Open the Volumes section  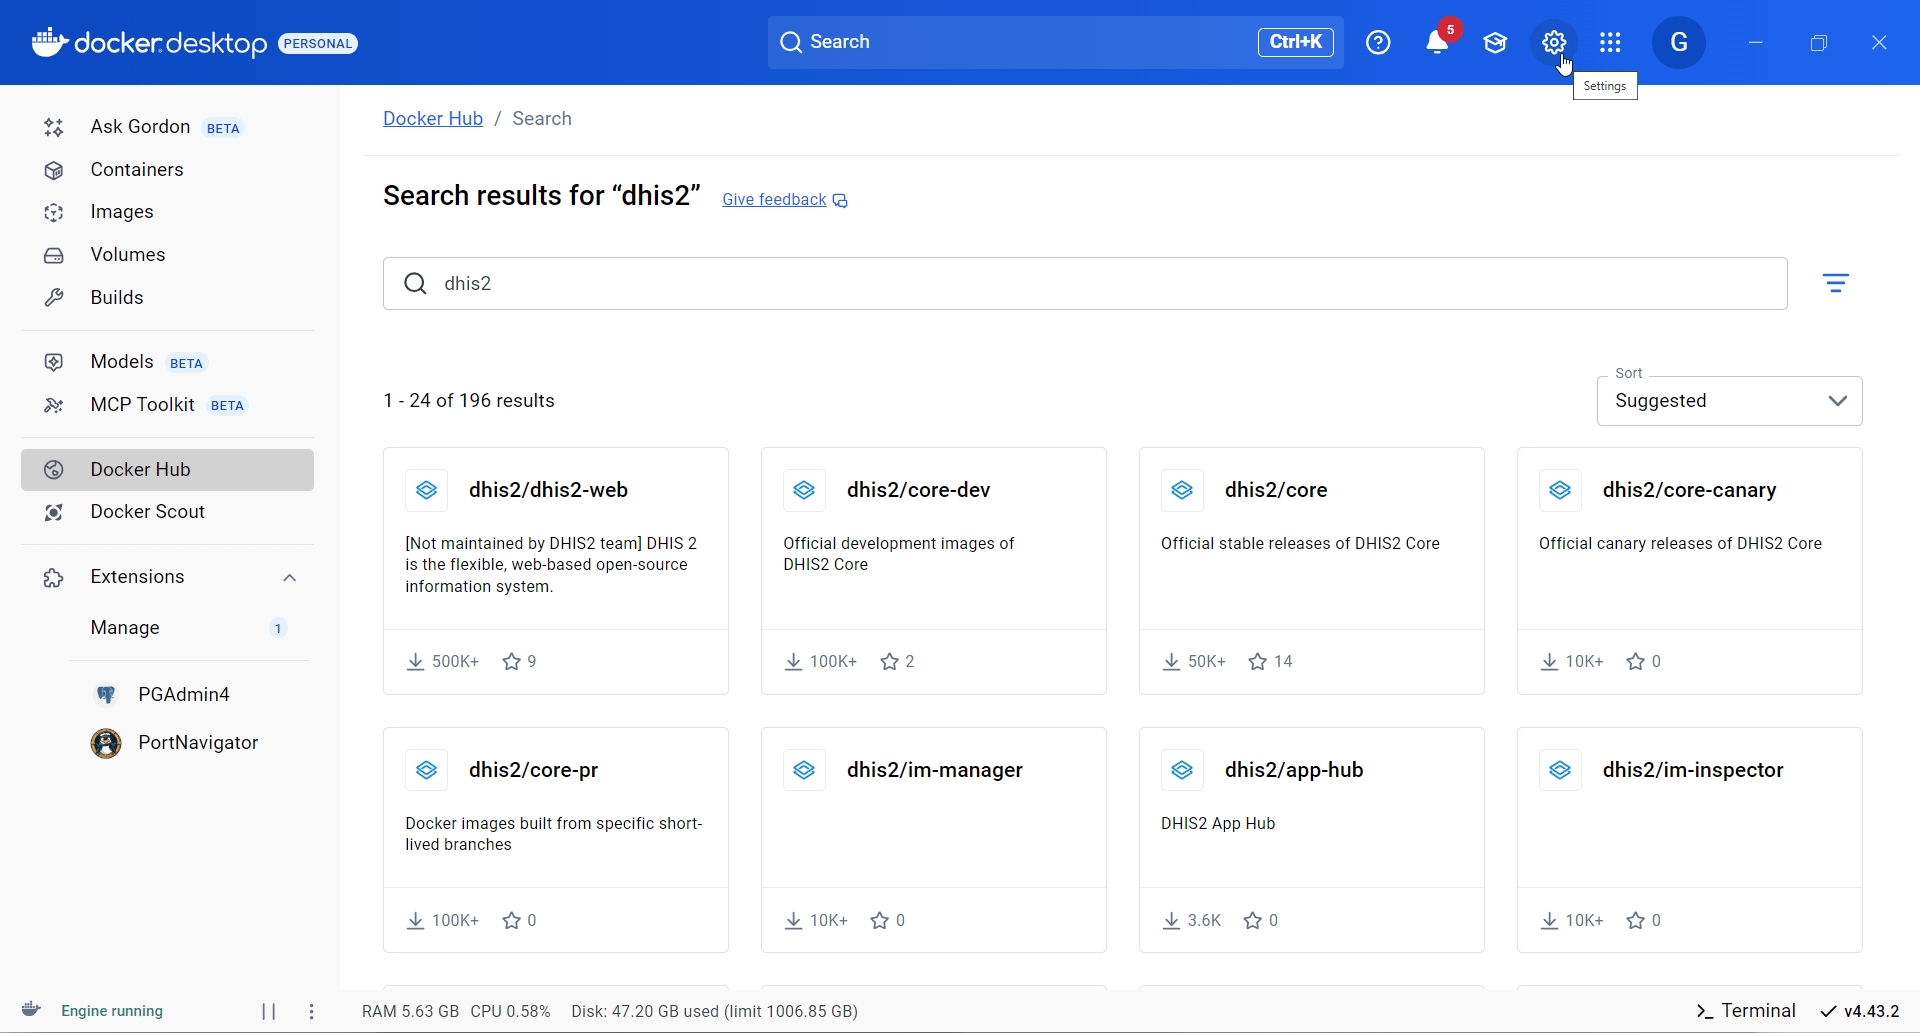coord(167,255)
